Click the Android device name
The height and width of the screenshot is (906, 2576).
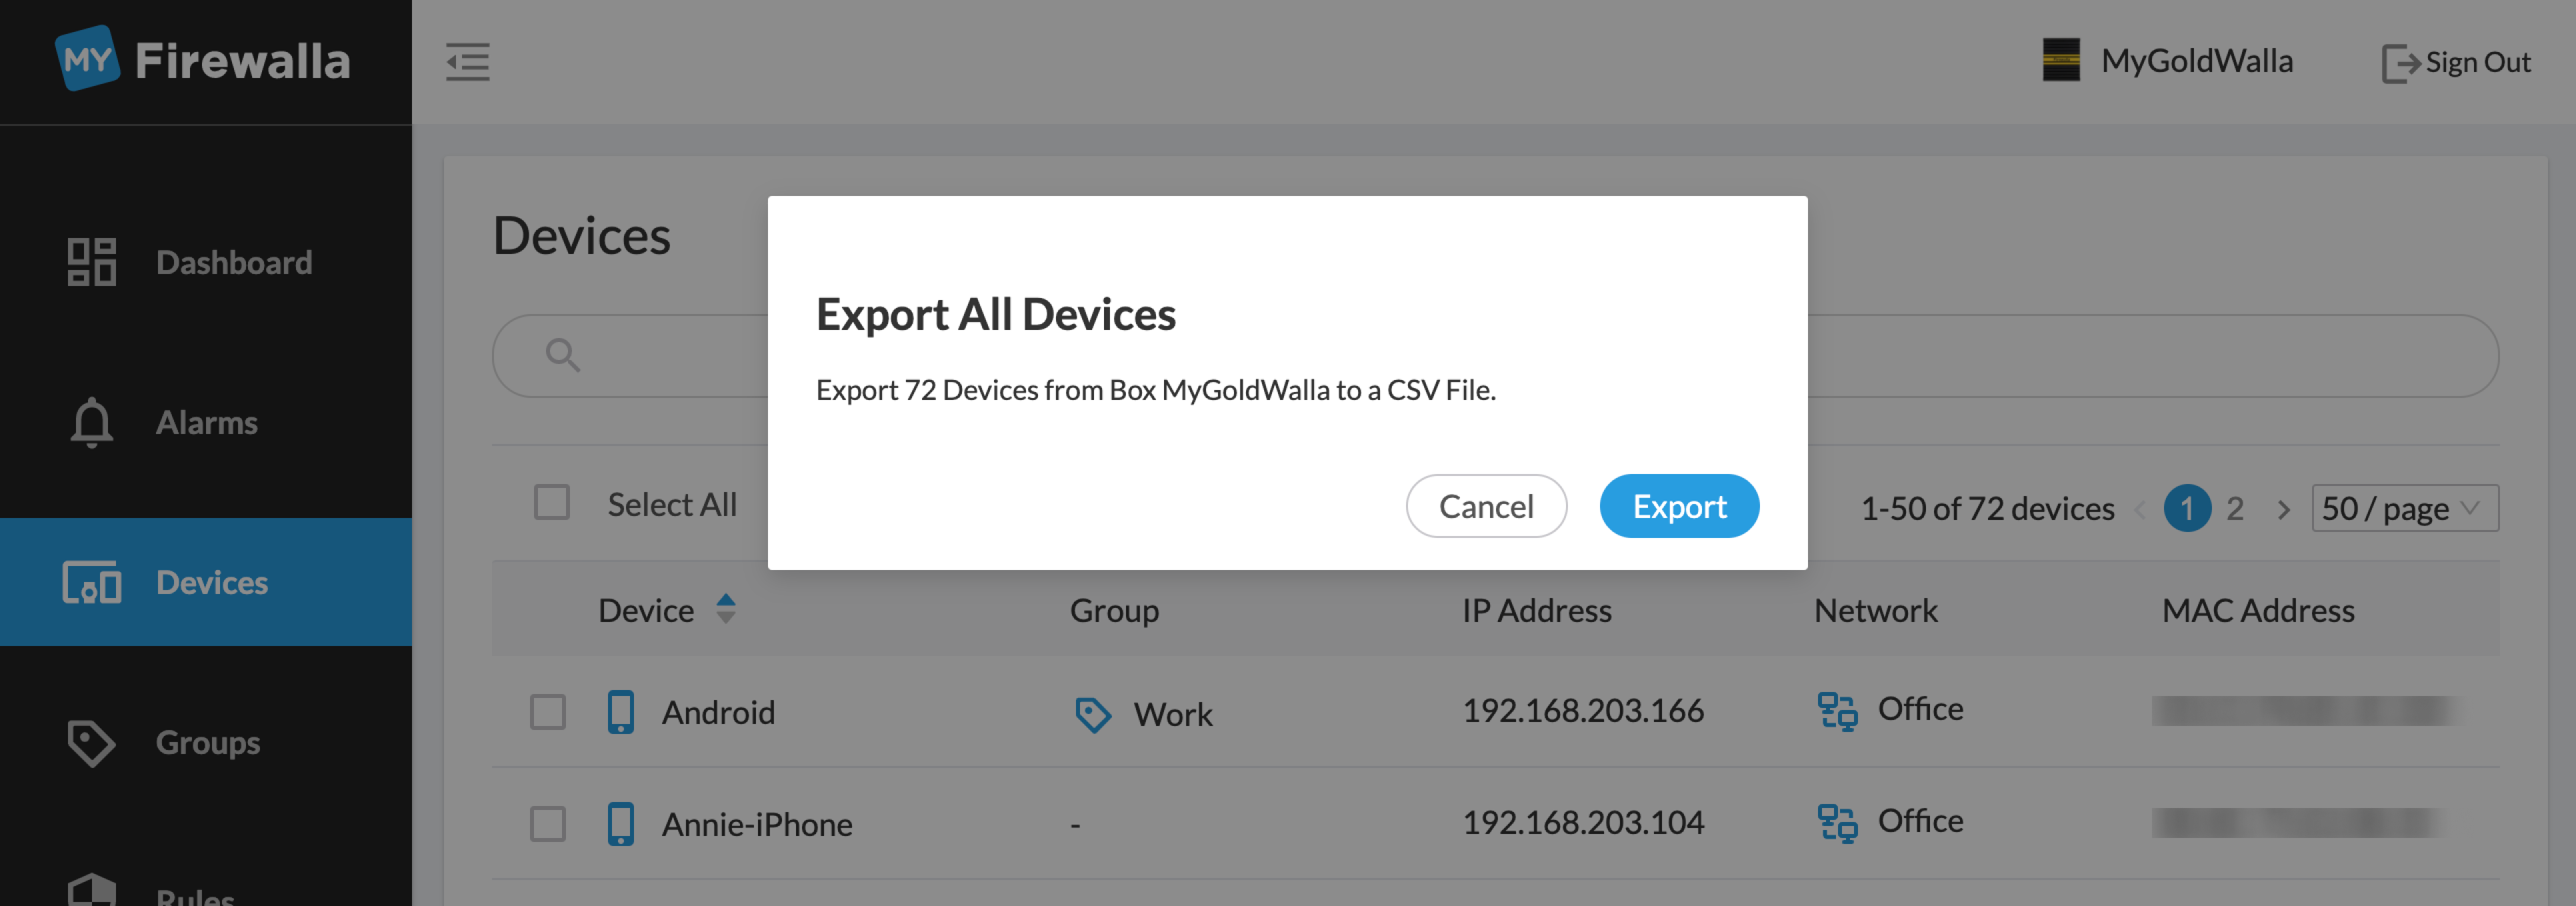point(718,712)
